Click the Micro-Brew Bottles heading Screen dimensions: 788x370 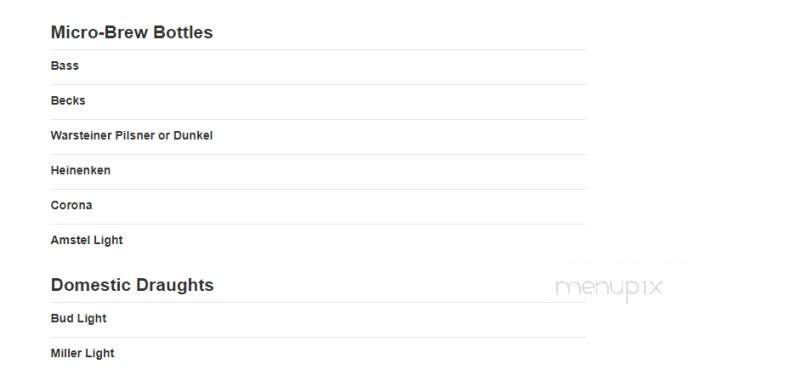[x=132, y=32]
